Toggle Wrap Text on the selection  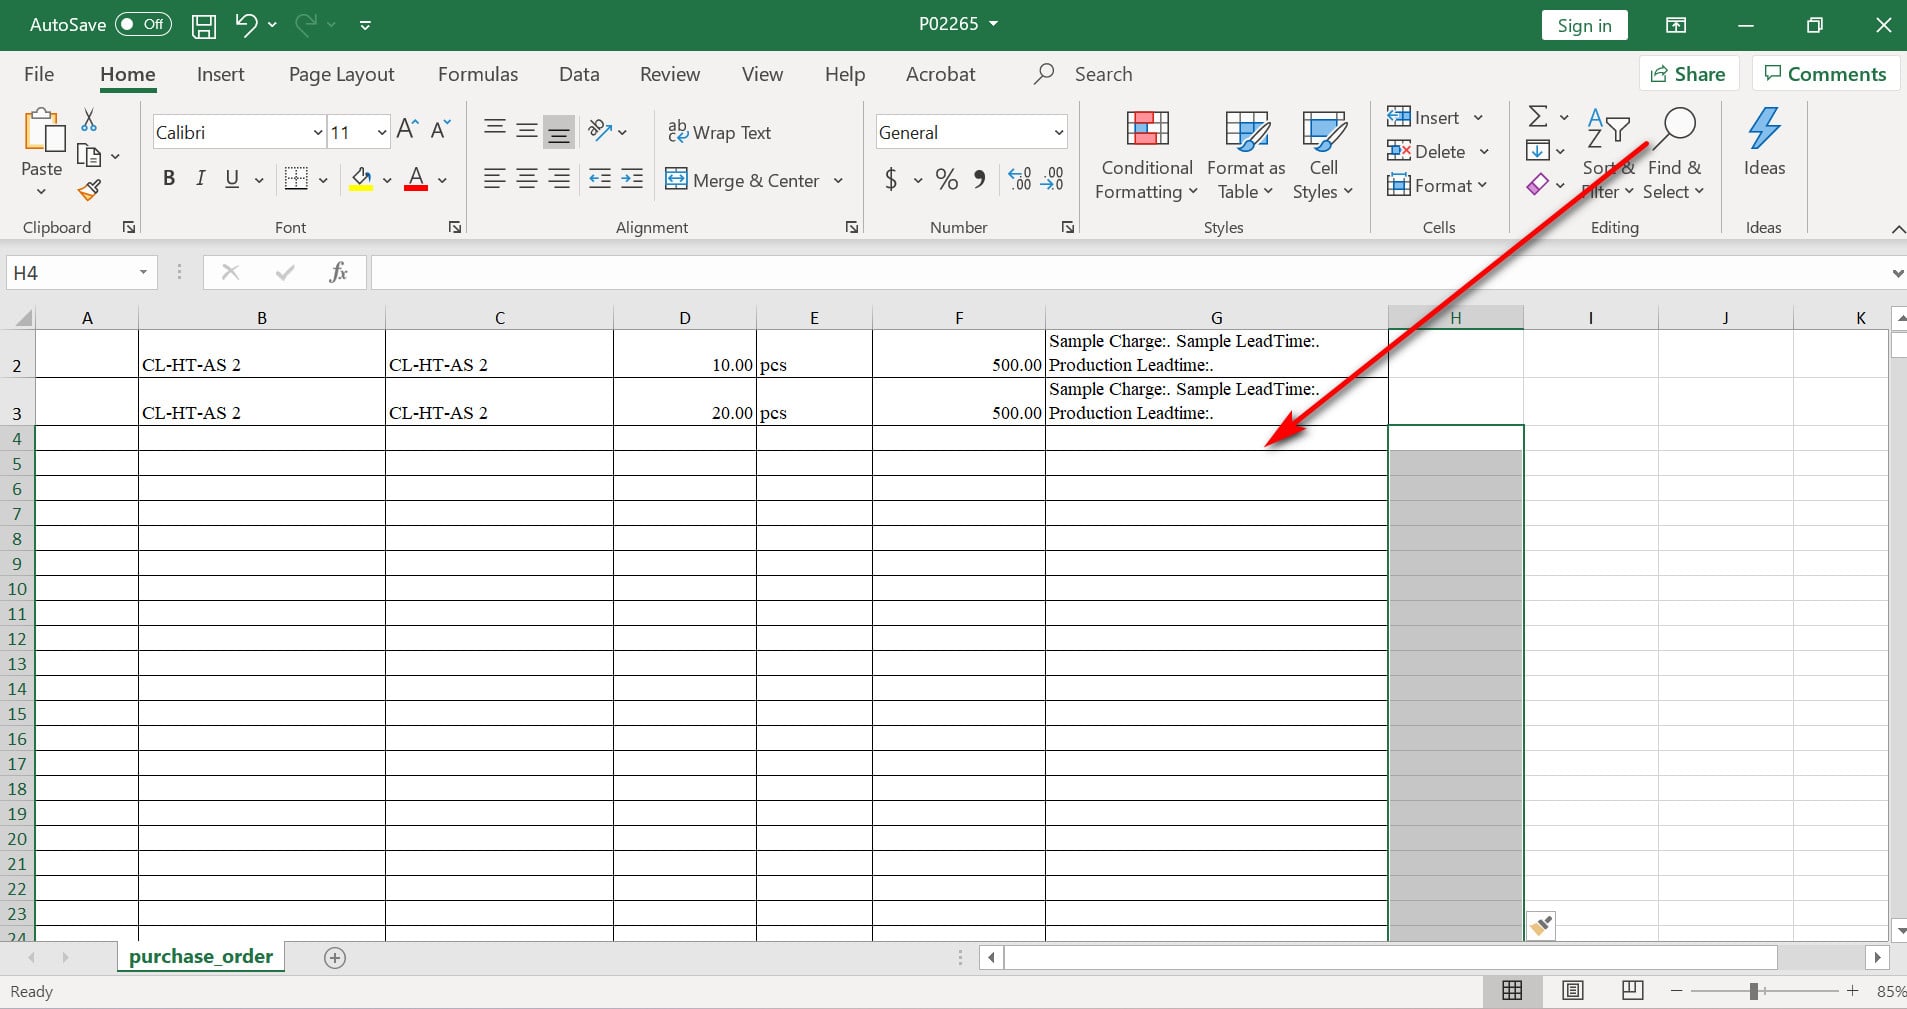click(720, 132)
